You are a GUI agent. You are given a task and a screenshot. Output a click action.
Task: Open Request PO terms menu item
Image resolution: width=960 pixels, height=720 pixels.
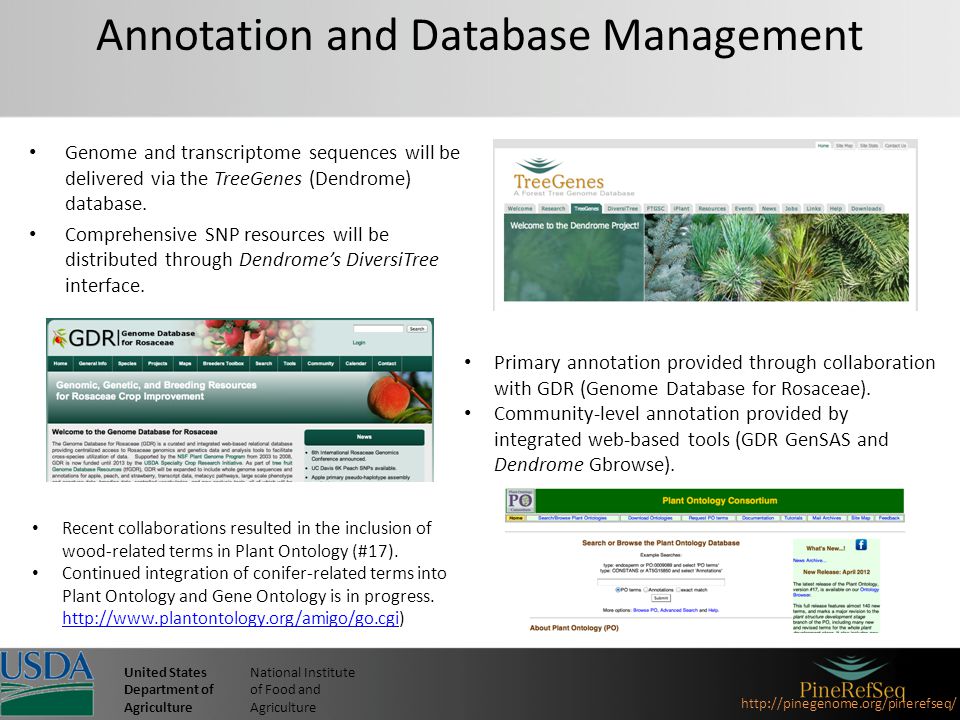click(708, 518)
